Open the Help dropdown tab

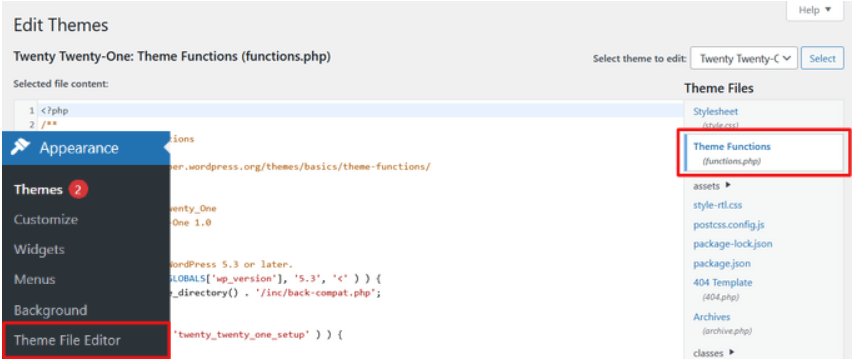pos(815,10)
